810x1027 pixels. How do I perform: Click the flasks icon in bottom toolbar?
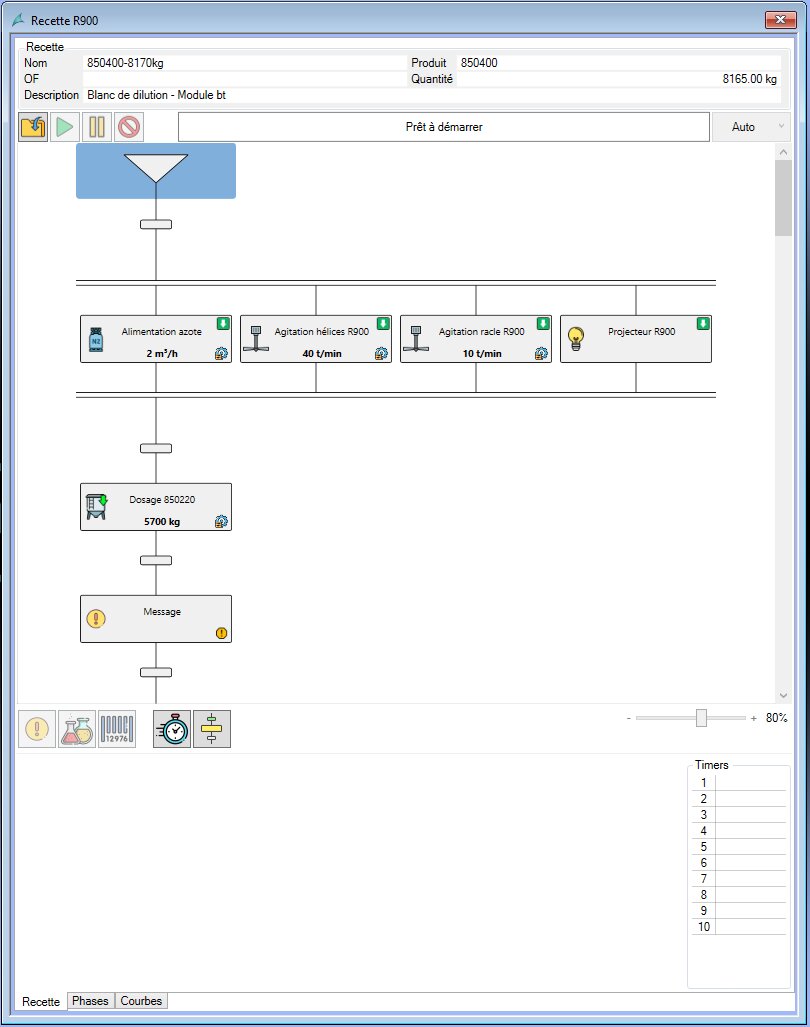click(x=77, y=729)
